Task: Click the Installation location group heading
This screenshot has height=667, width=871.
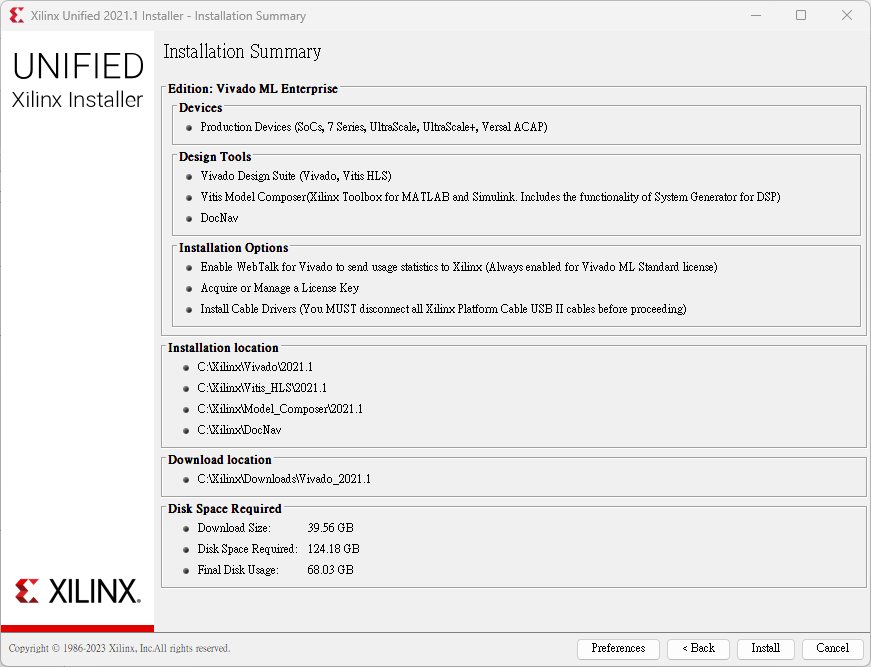Action: click(x=223, y=348)
